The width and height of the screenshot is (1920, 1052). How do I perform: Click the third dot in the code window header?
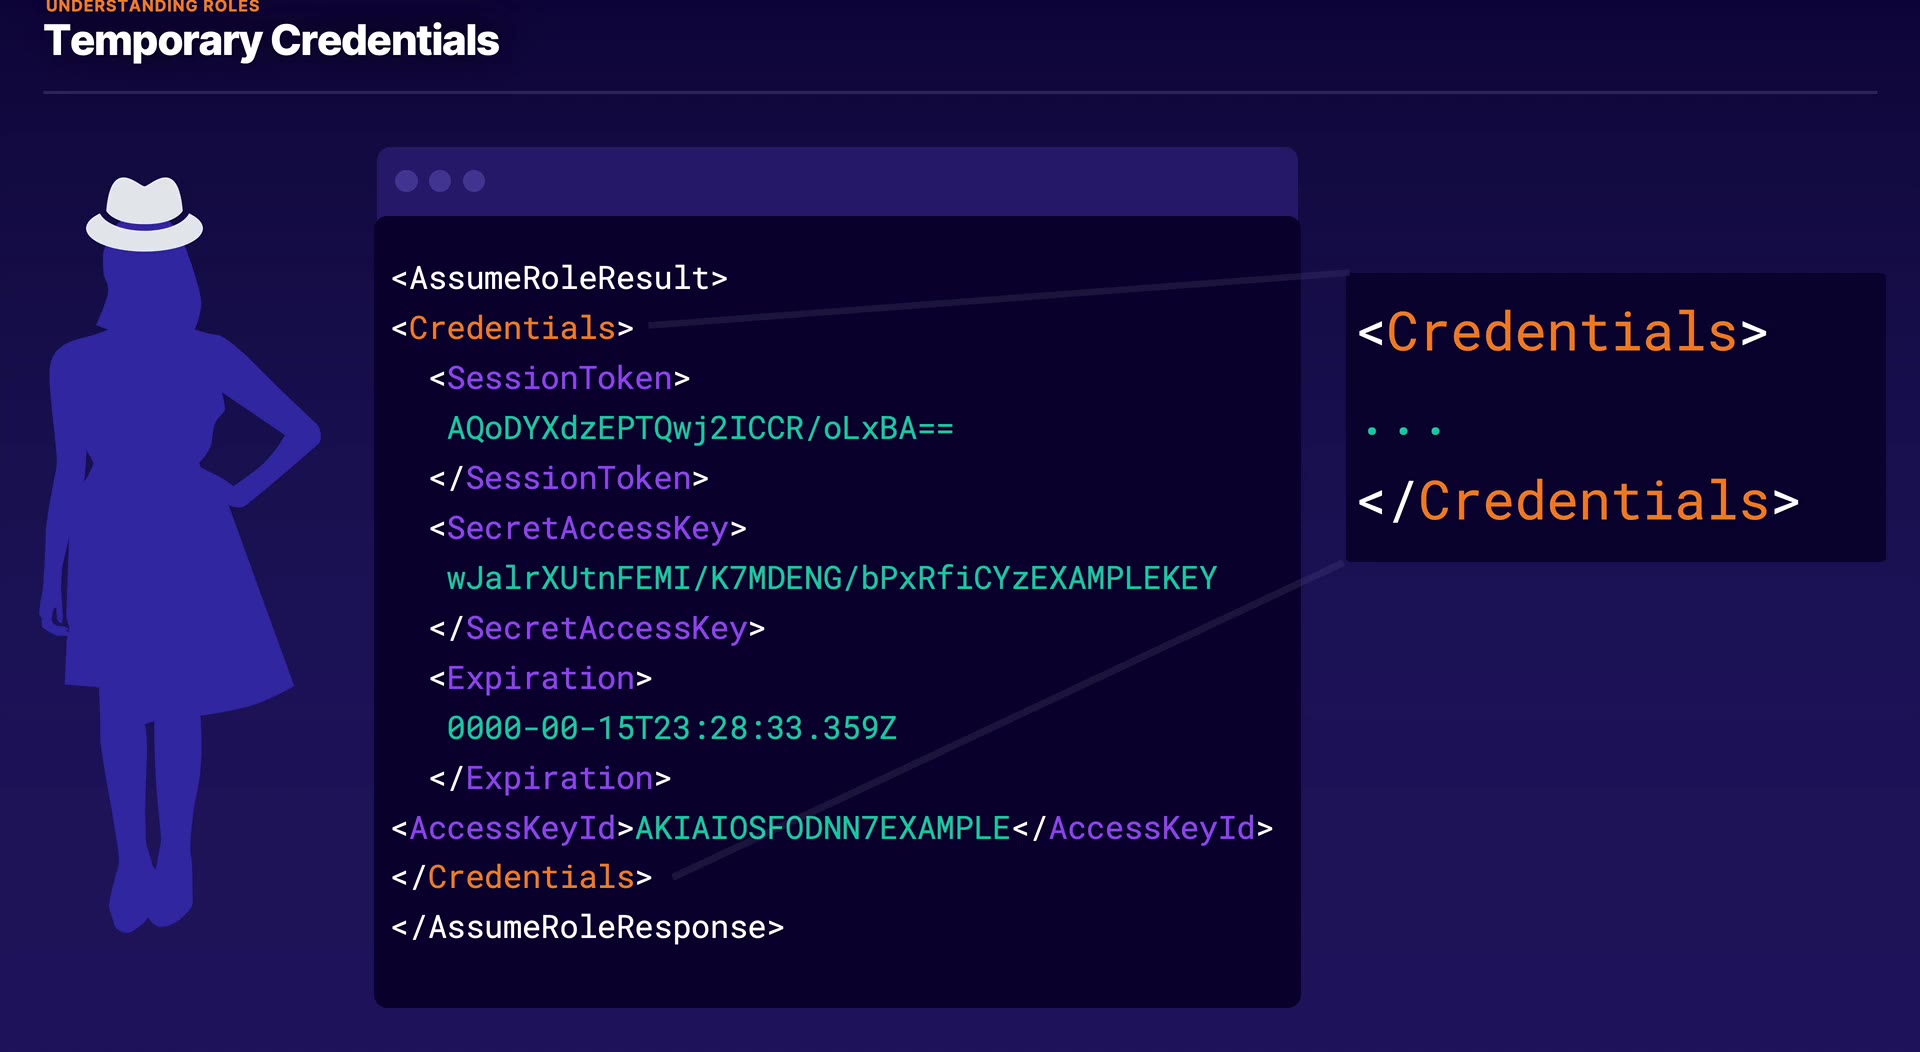[x=474, y=181]
